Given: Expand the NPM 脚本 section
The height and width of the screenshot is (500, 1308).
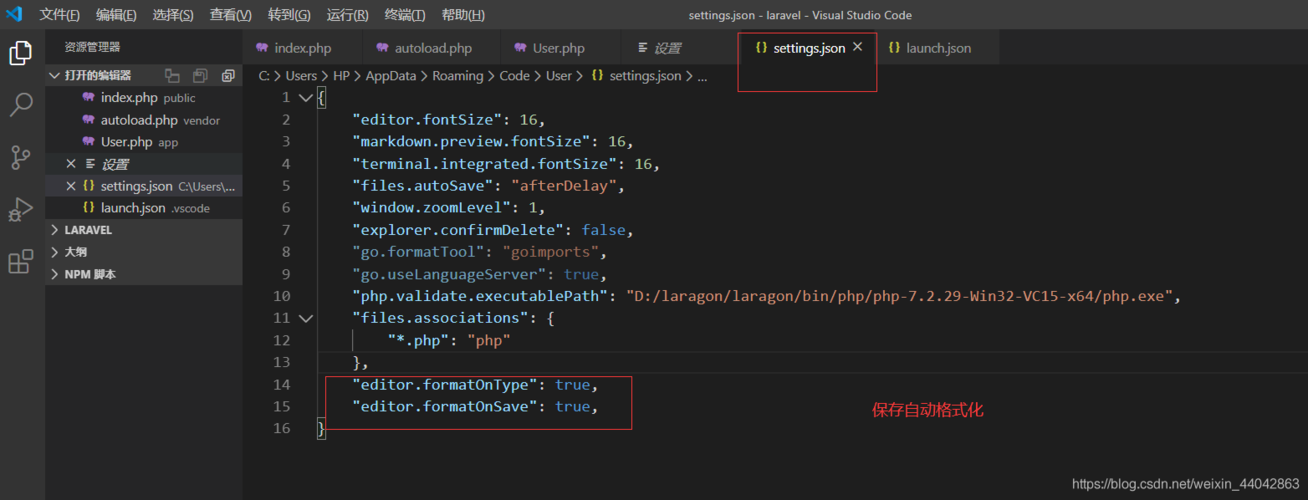Looking at the screenshot, I should (55, 274).
